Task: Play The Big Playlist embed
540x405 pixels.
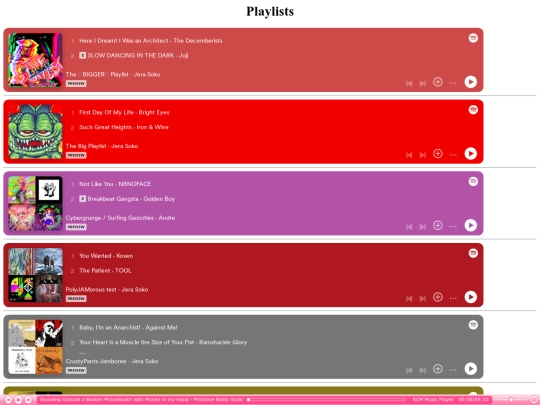Action: click(470, 154)
